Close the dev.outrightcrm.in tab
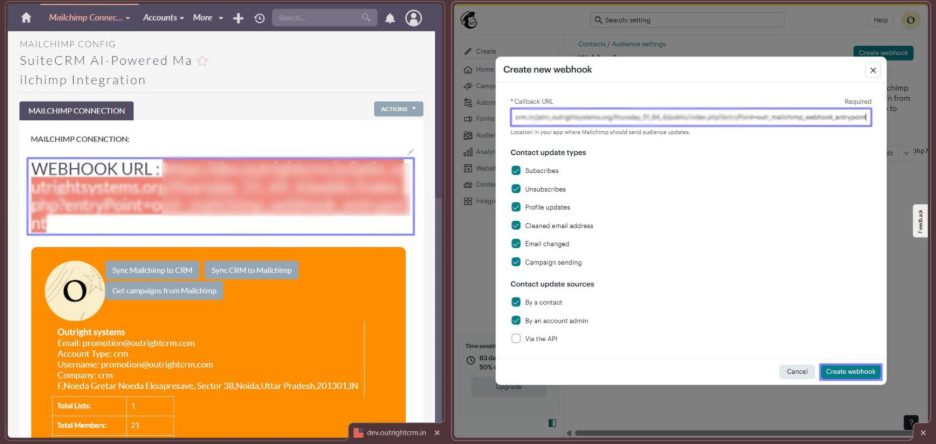This screenshot has height=444, width=936. coord(437,433)
